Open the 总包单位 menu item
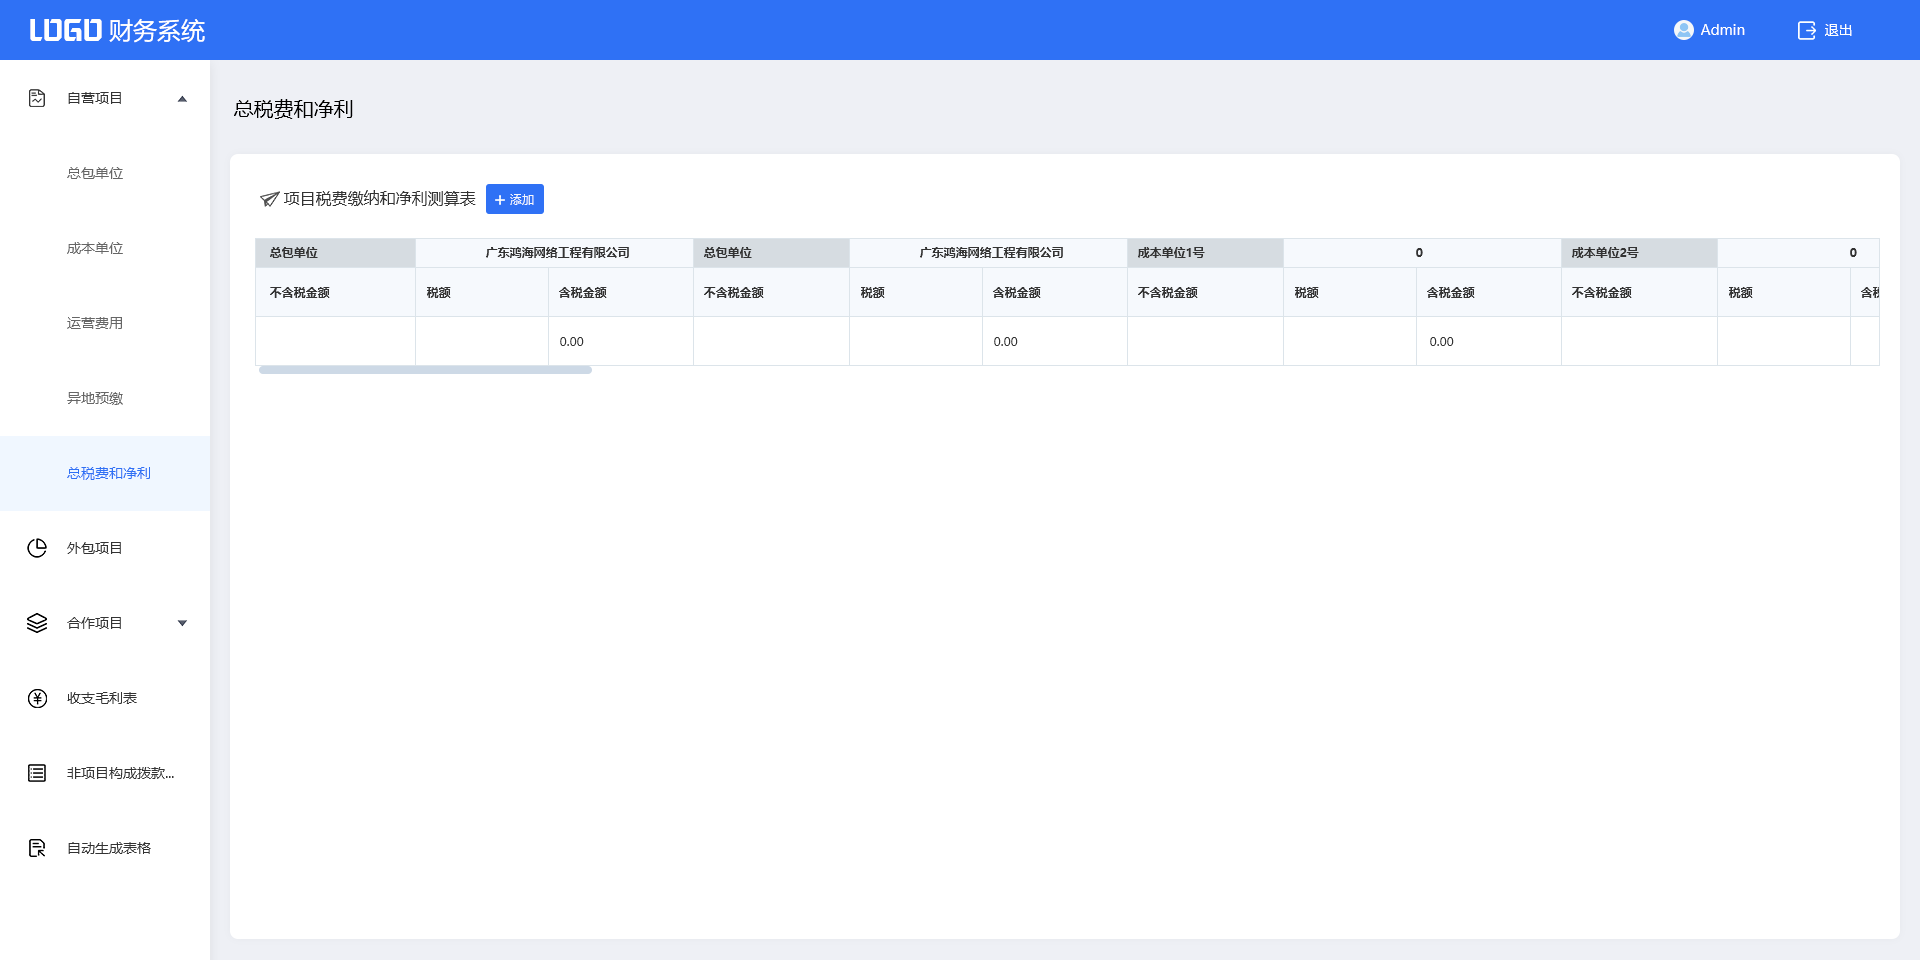Viewport: 1920px width, 960px height. tap(95, 173)
